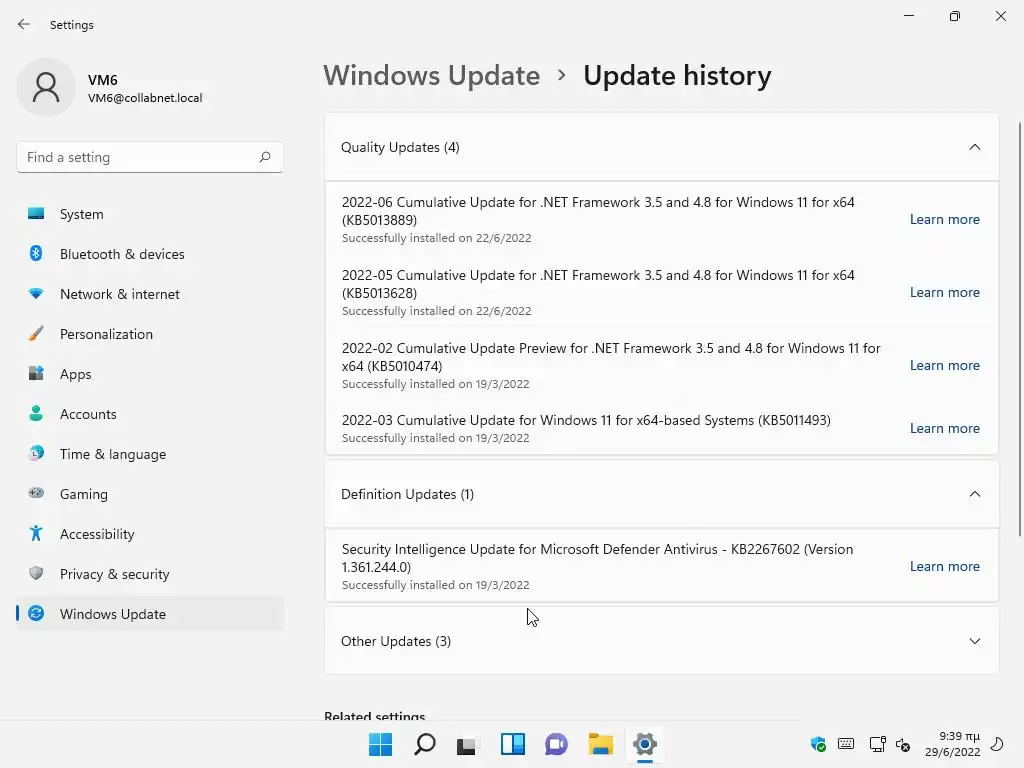Click the 'Update history' heading
This screenshot has width=1024, height=768.
677,76
